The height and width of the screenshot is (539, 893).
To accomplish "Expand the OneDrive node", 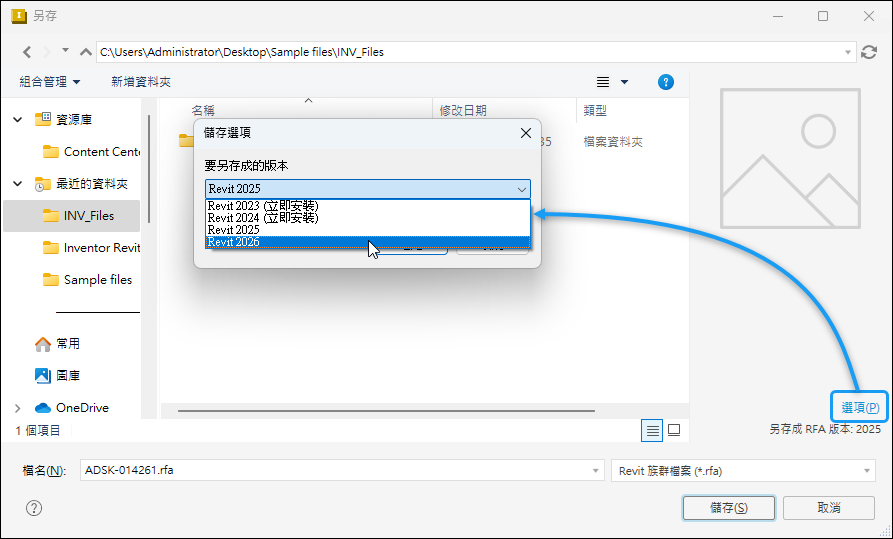I will [x=18, y=408].
